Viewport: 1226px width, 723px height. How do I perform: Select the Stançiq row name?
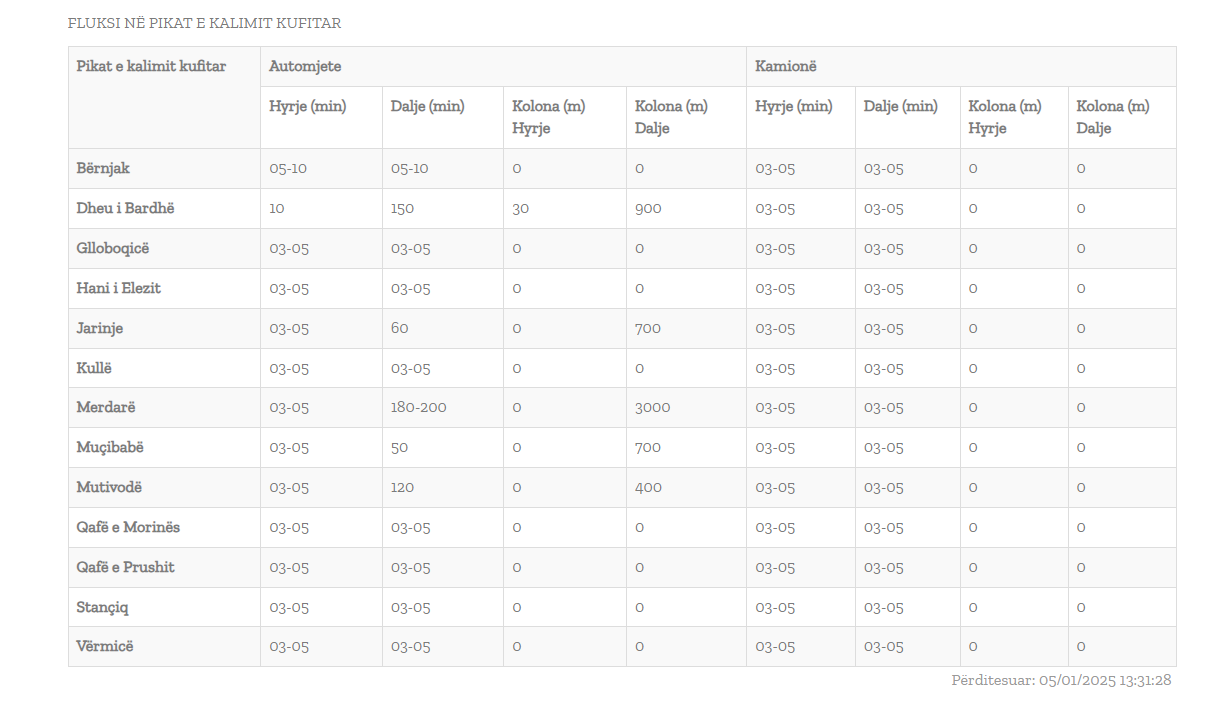[x=102, y=607]
